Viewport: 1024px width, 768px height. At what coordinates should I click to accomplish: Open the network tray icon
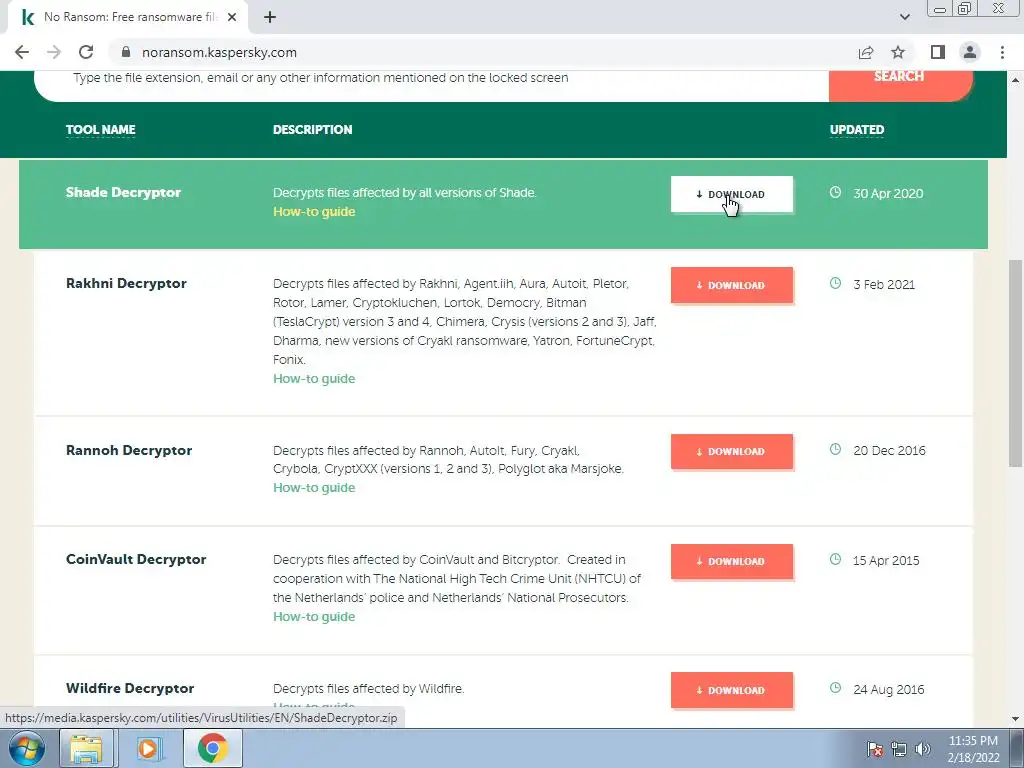point(899,749)
